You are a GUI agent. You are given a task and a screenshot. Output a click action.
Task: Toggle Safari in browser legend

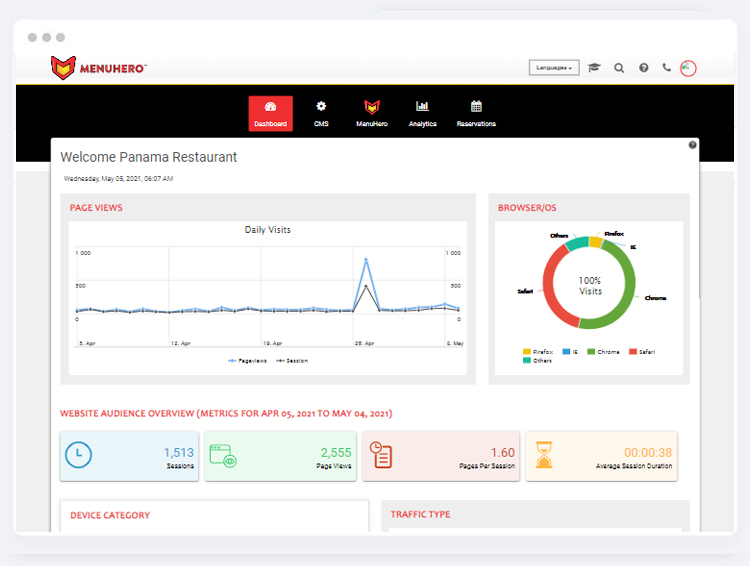tap(642, 352)
